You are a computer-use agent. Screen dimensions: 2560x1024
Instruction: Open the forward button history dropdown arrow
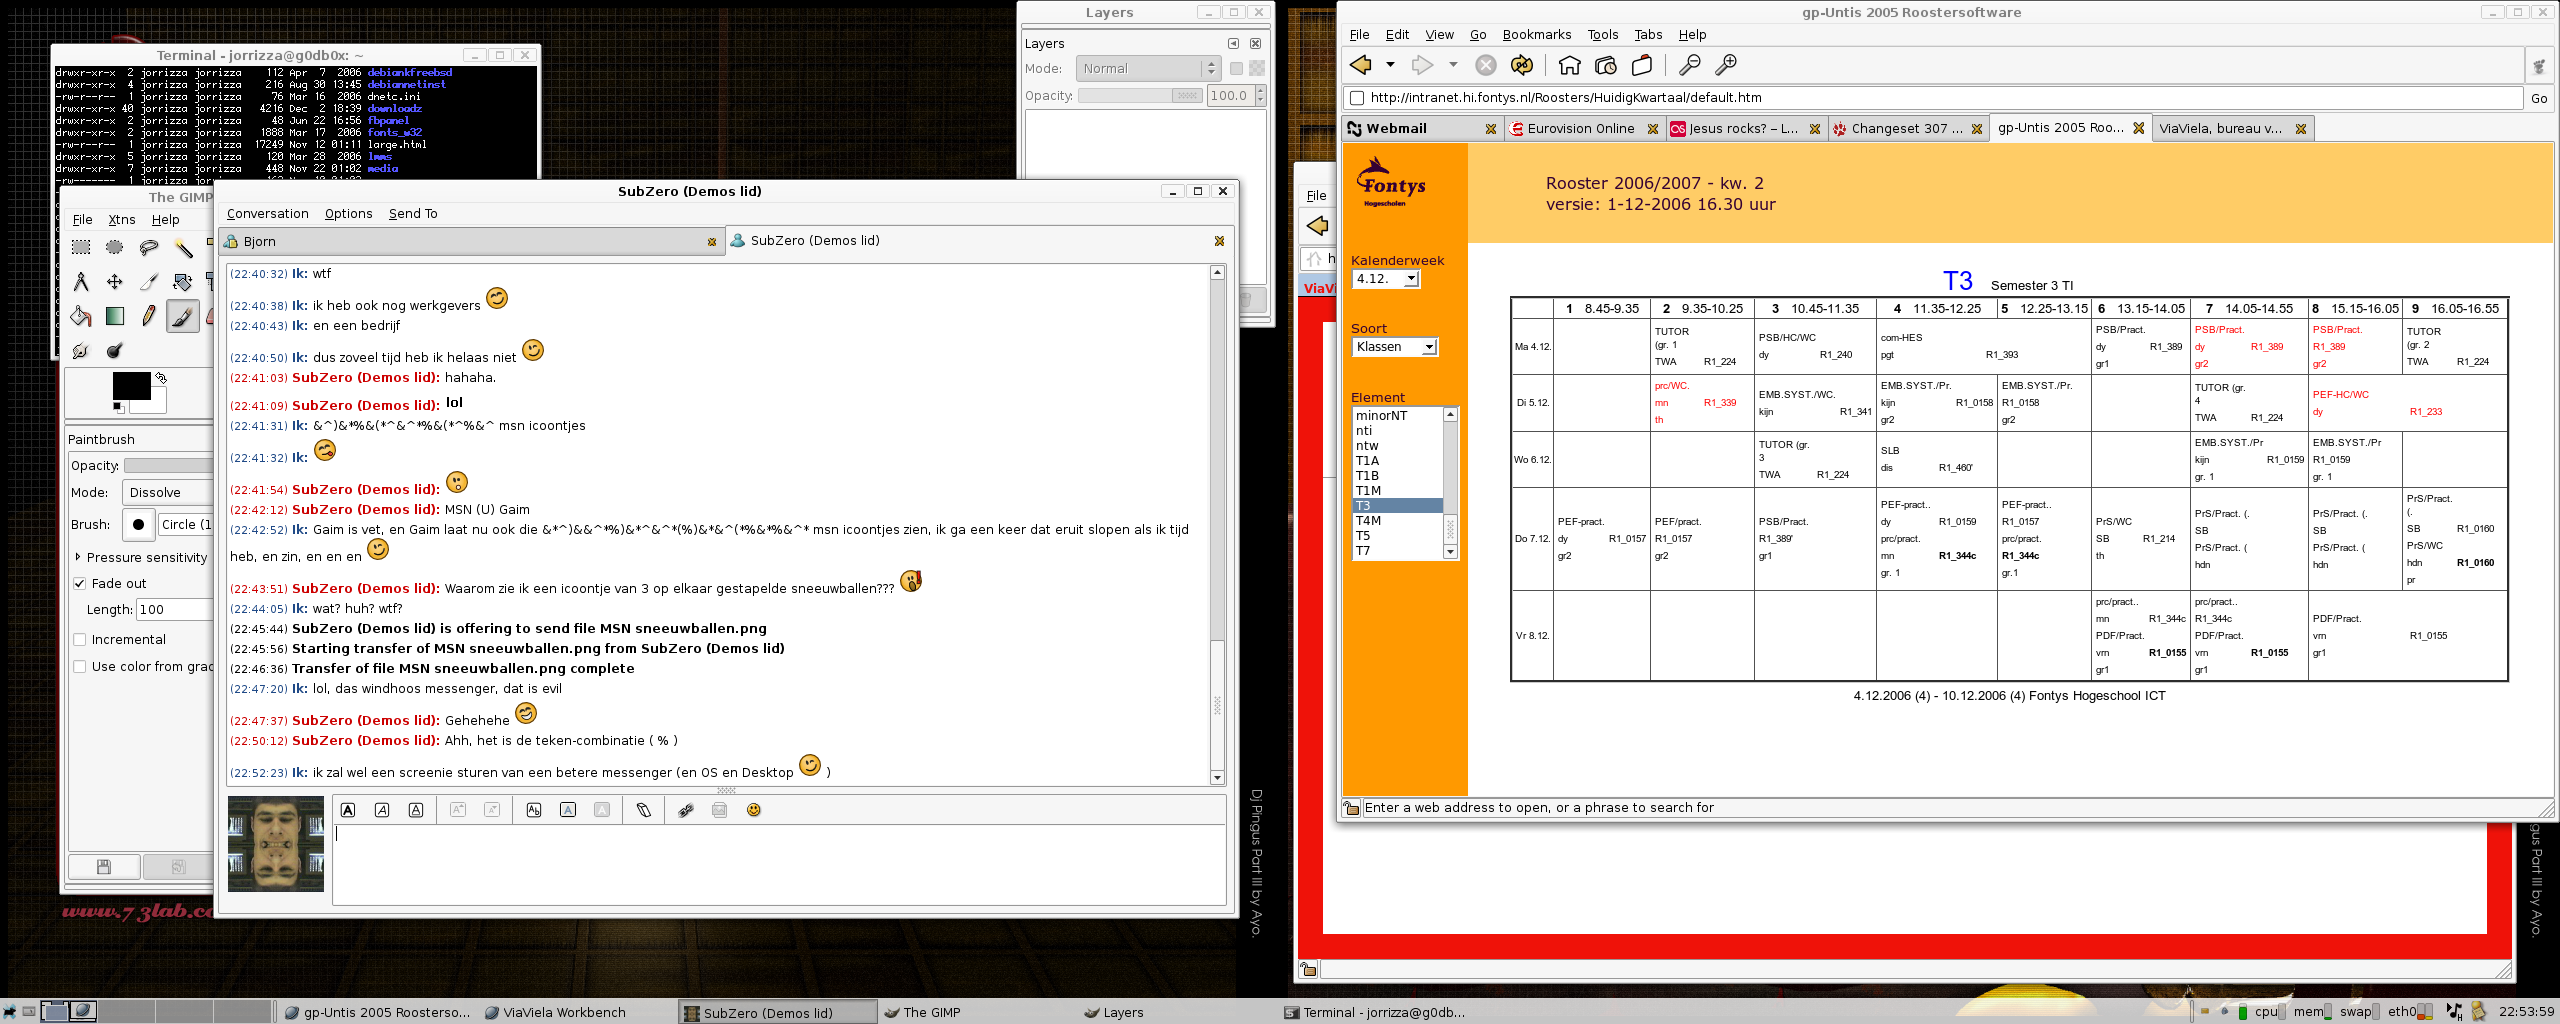coord(1453,65)
